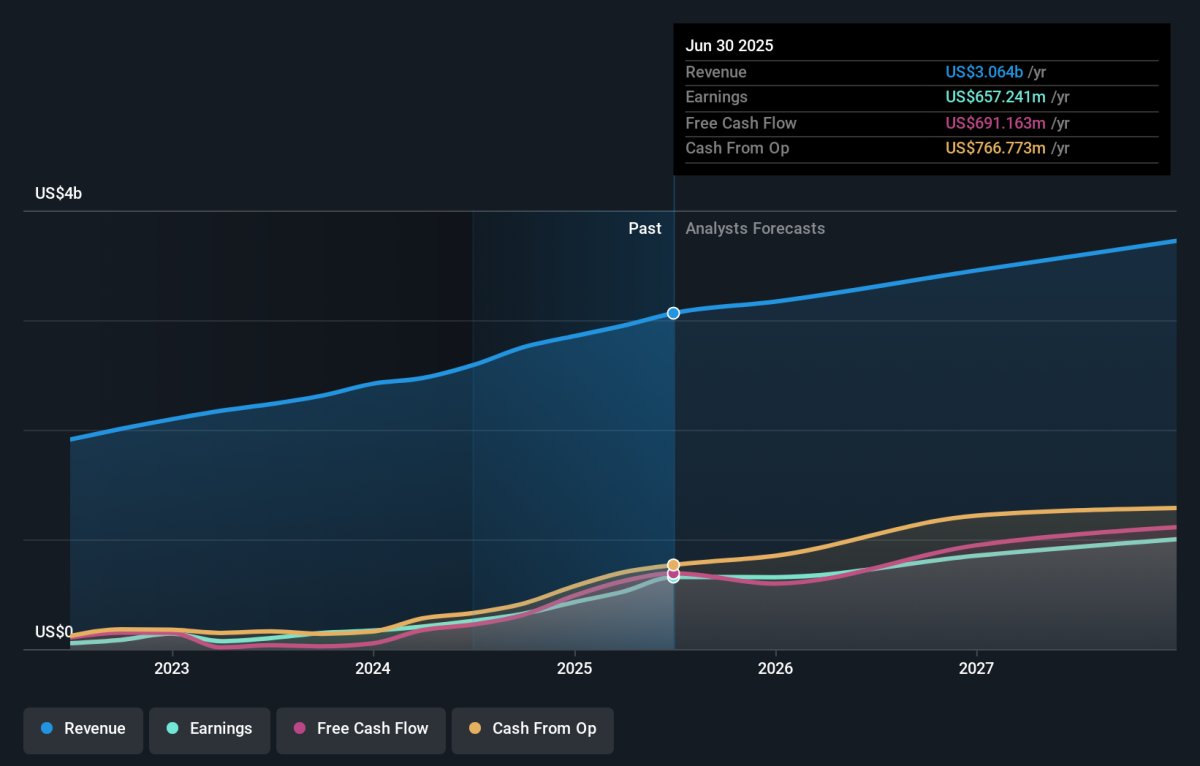1200x766 pixels.
Task: Toggle the Free Cash Flow legend label
Action: 372,729
